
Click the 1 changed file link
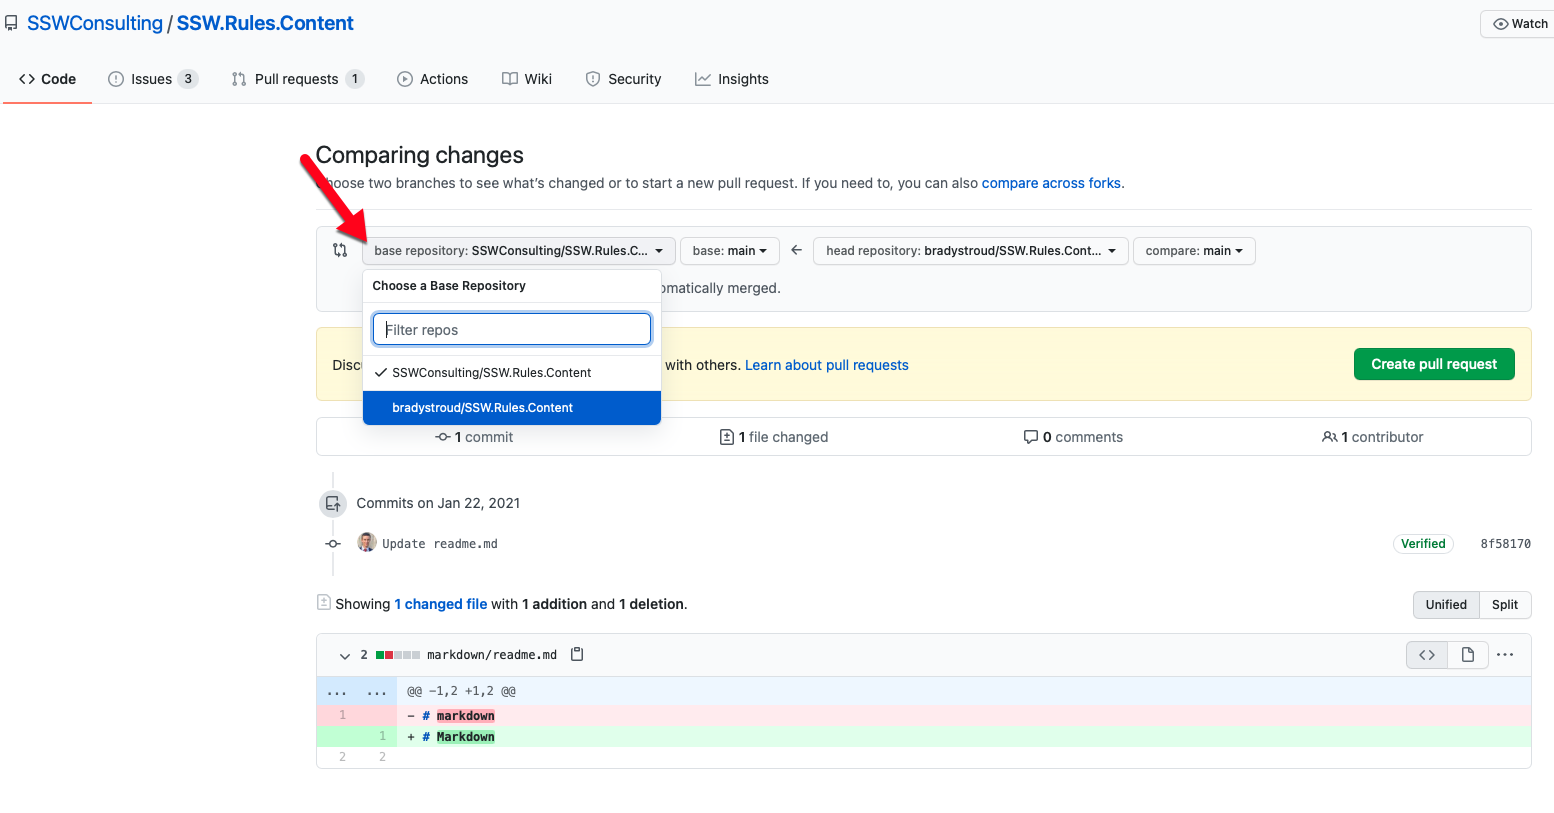coord(441,604)
